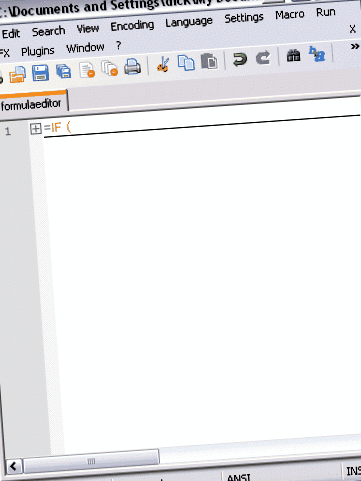Click the horizontal scrollbar left arrow

tap(14, 466)
